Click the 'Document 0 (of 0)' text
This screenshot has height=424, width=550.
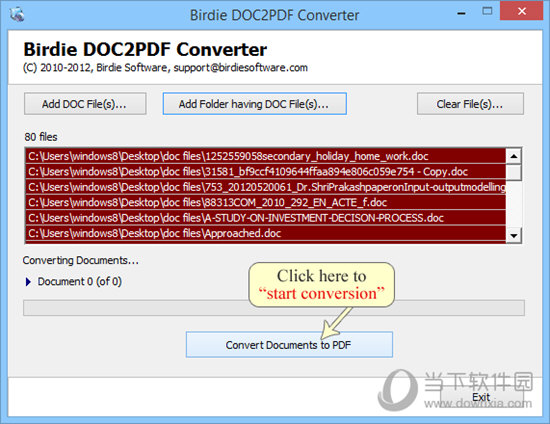coord(80,282)
